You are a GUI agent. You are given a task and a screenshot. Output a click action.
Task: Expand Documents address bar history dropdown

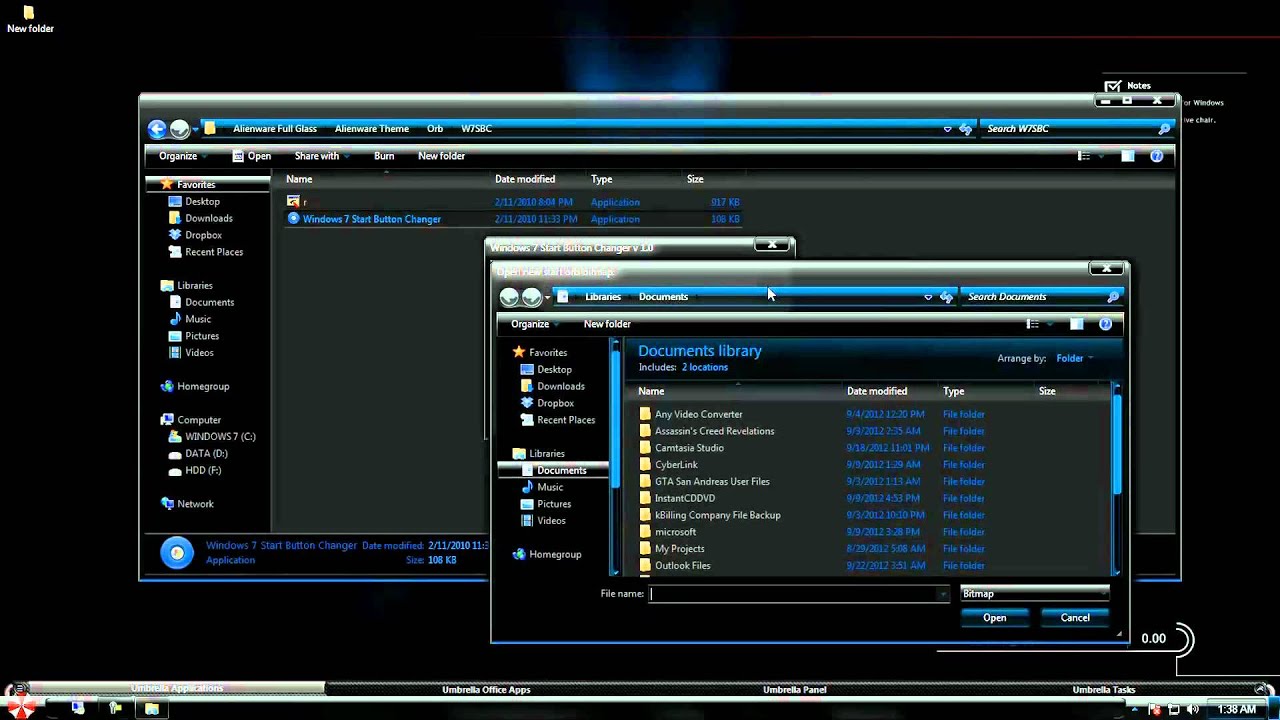(x=928, y=297)
